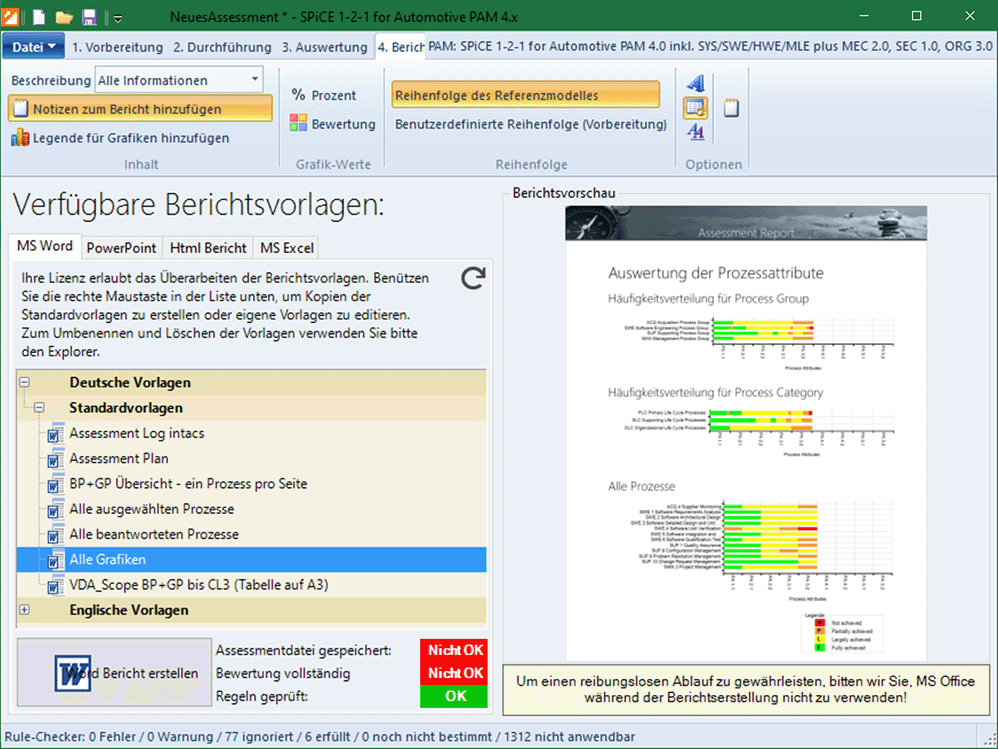Screen dimensions: 998x749
Task: Minimize the NeuesAssessment window
Action: click(864, 17)
